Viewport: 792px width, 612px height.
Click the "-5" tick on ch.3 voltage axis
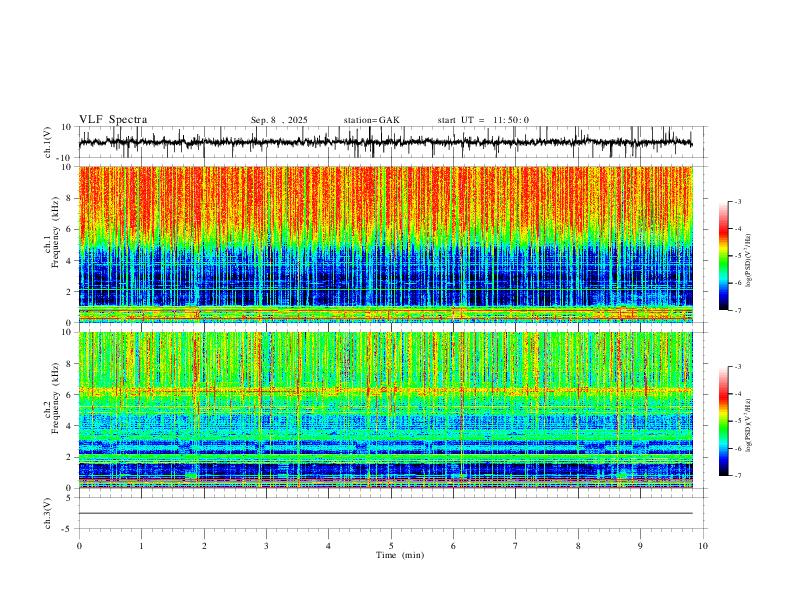point(68,529)
